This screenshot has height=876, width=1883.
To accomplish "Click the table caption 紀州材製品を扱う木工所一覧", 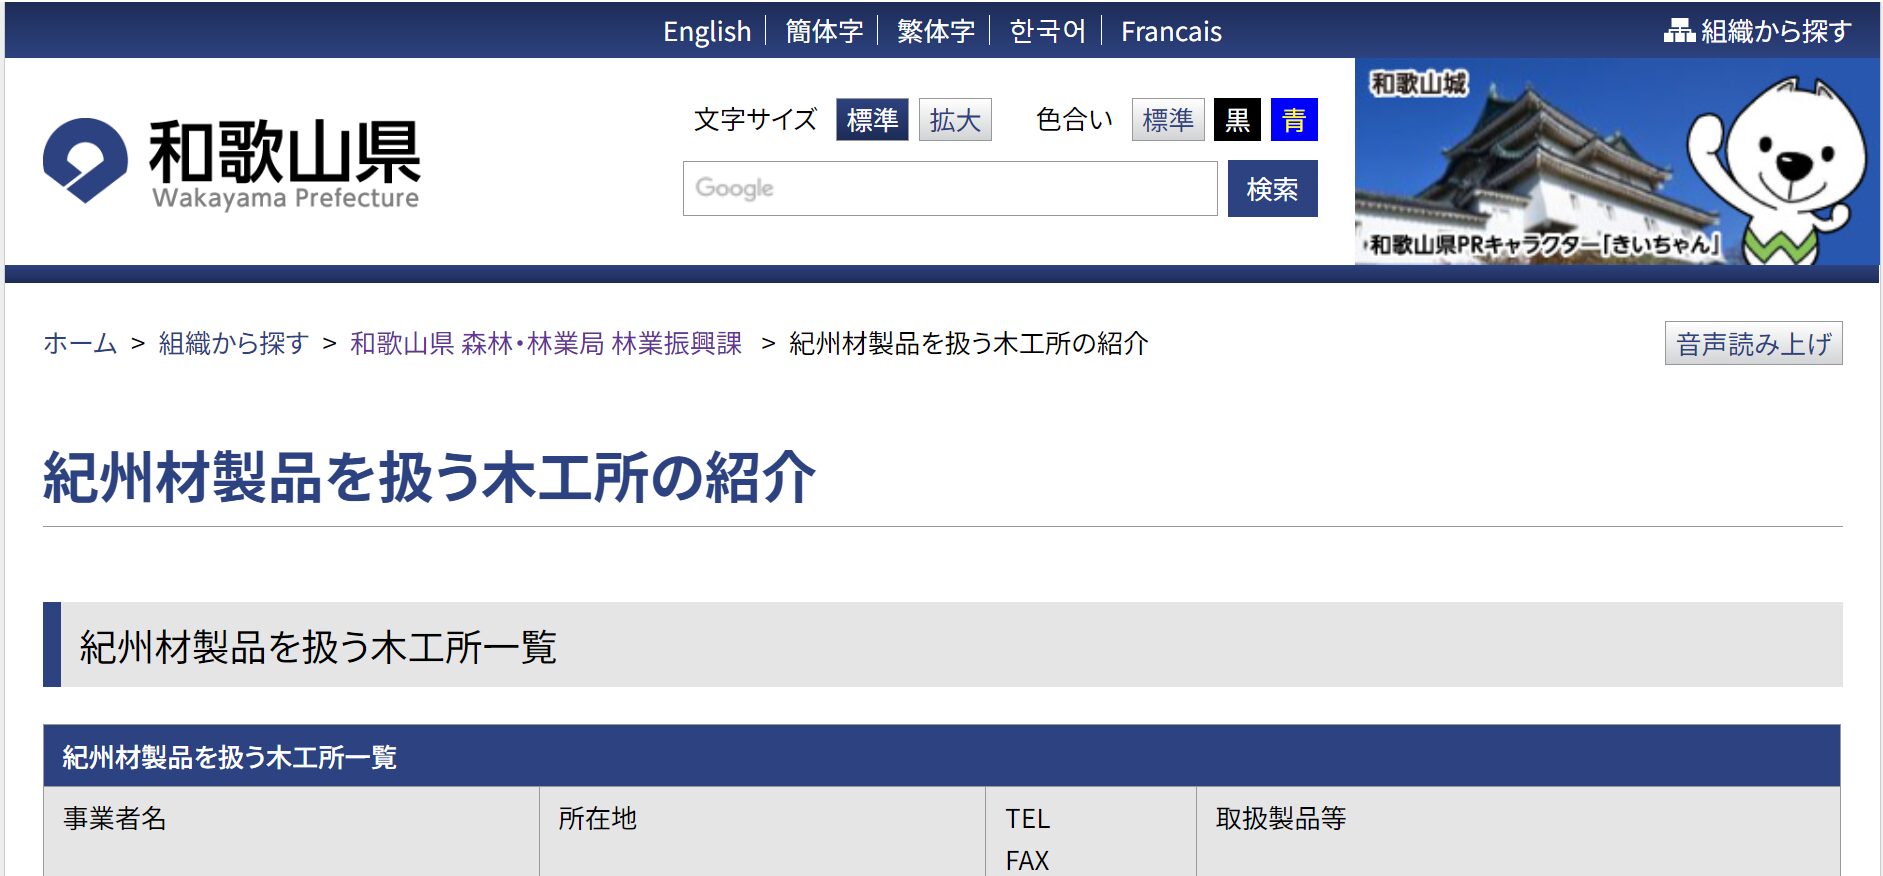I will [229, 757].
